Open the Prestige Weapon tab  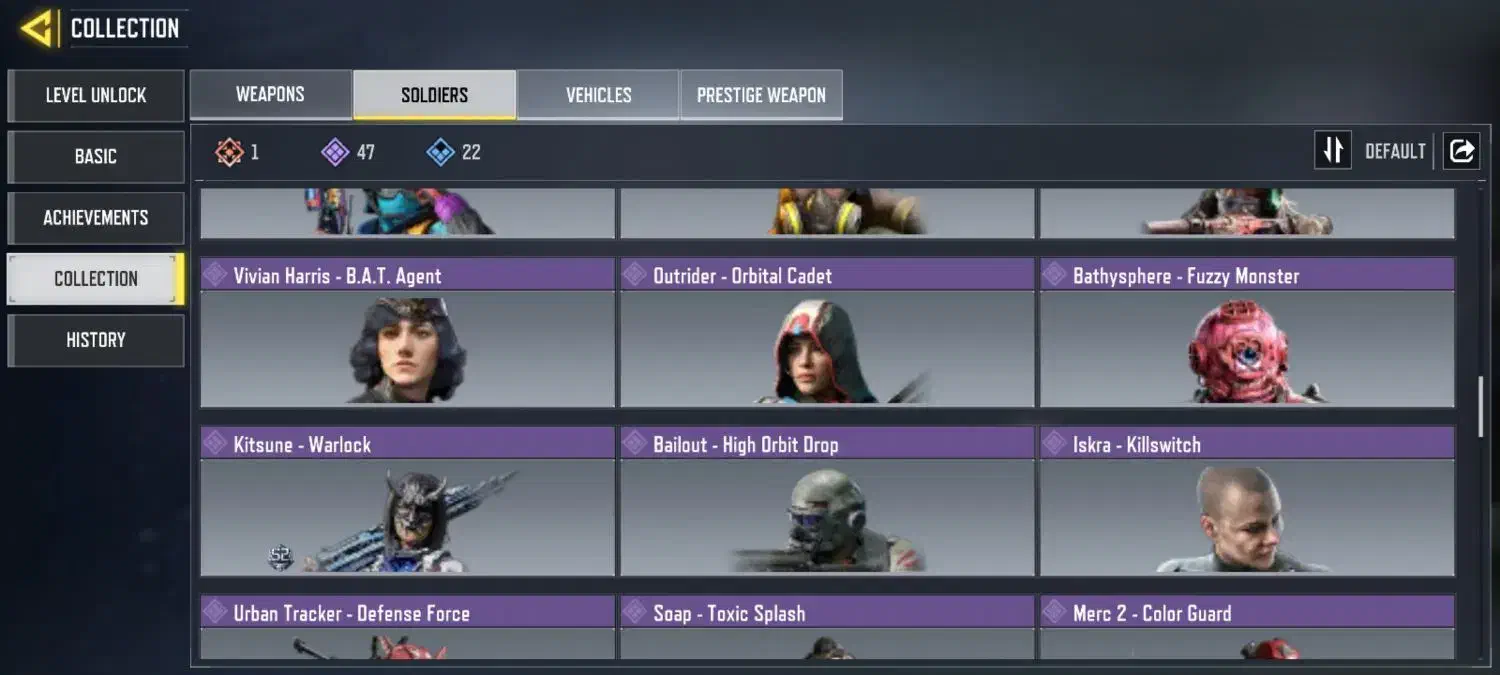pos(761,95)
